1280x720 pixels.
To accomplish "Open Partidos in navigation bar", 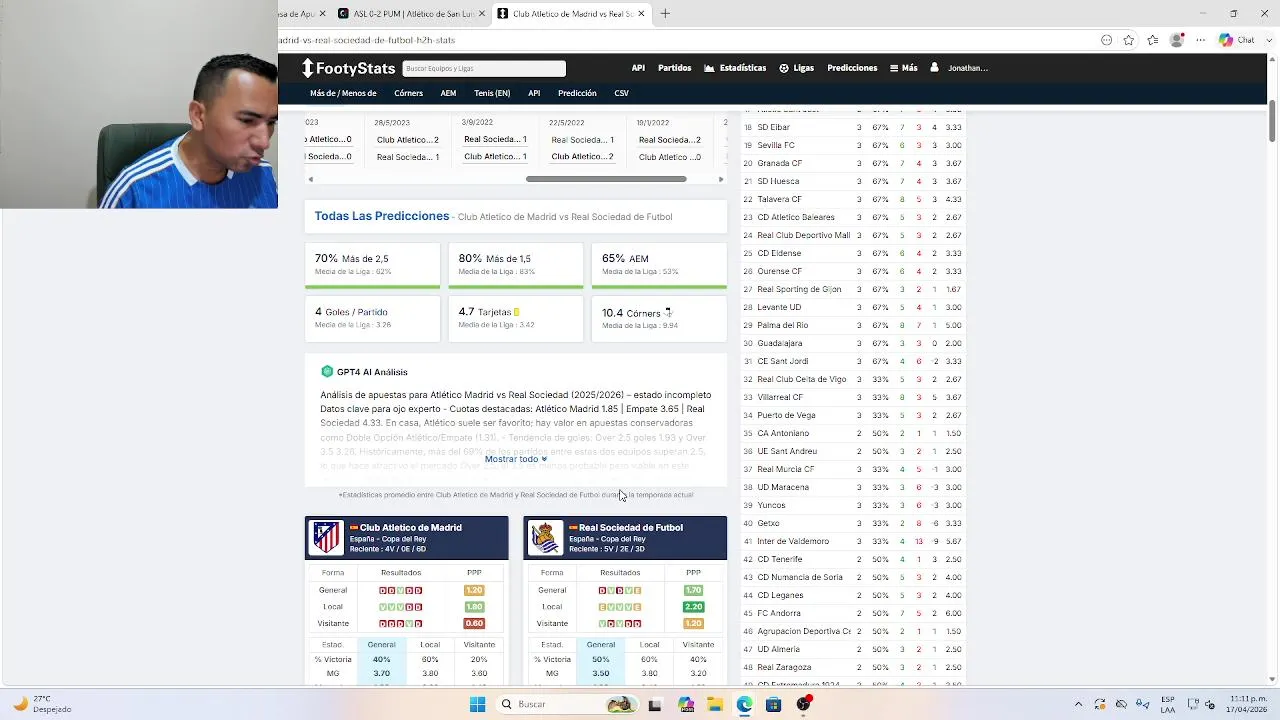I will click(675, 68).
